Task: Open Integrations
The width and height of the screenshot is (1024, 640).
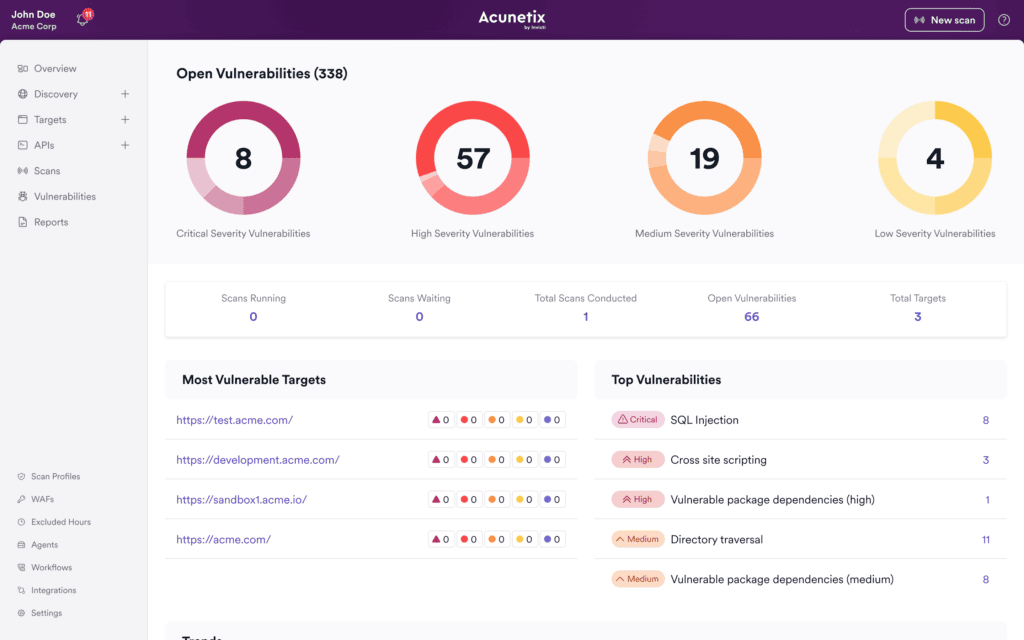Action: [54, 590]
